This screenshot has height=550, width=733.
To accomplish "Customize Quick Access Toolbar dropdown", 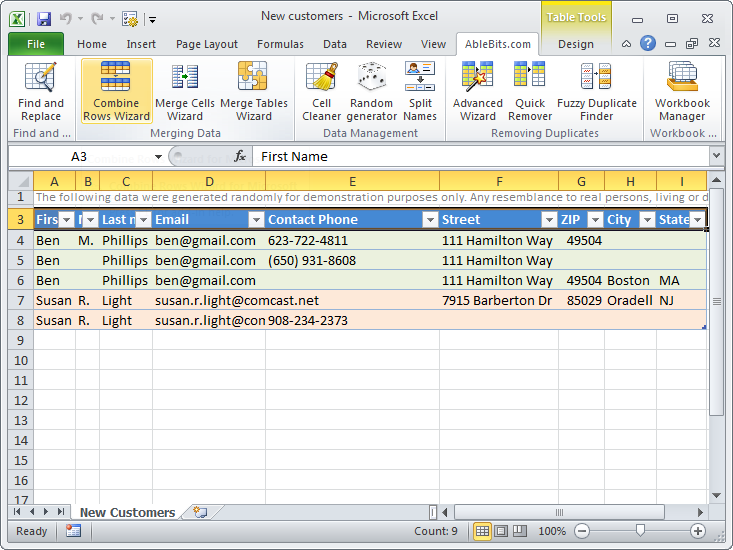I will click(x=152, y=20).
